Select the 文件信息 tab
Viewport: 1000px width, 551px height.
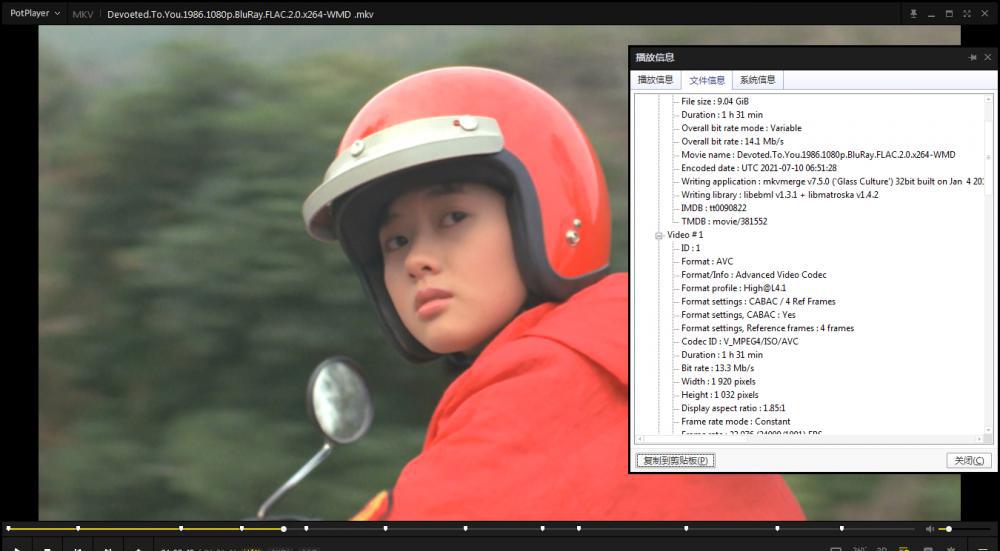click(707, 80)
